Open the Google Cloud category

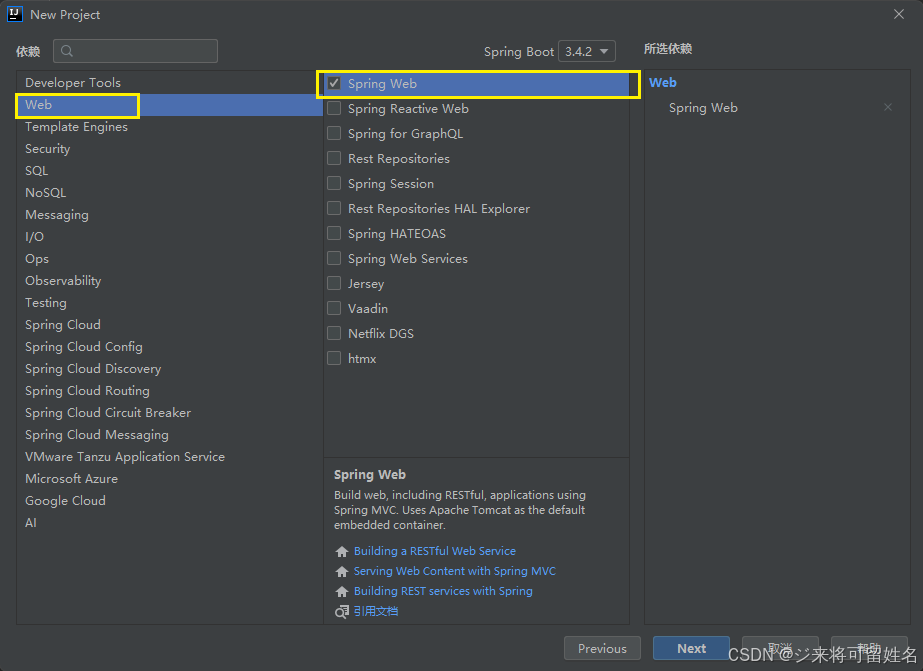tap(170, 501)
